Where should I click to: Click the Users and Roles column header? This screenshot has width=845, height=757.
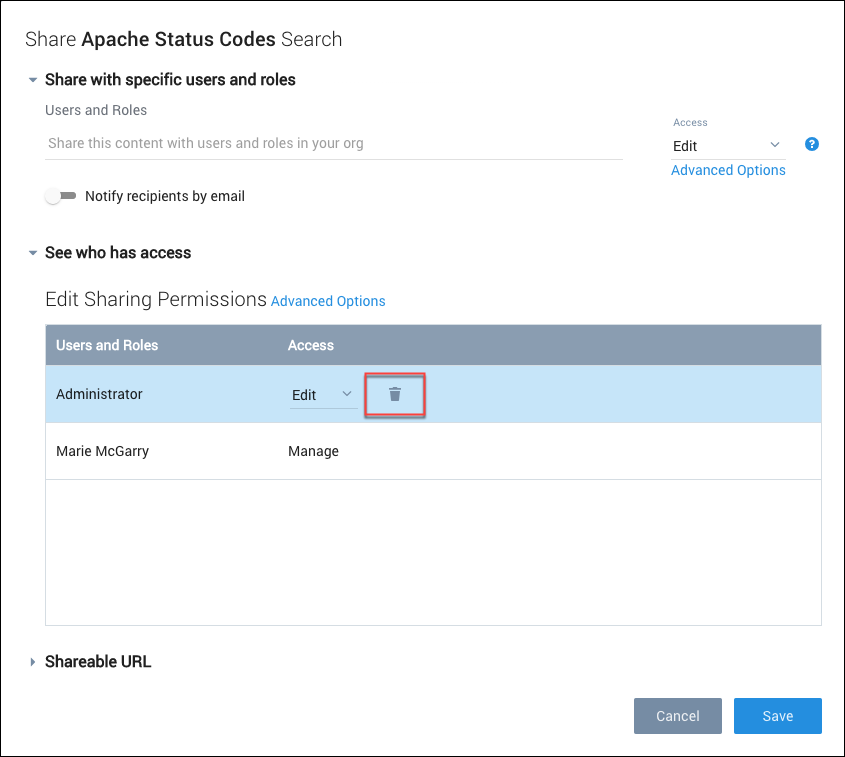(107, 345)
